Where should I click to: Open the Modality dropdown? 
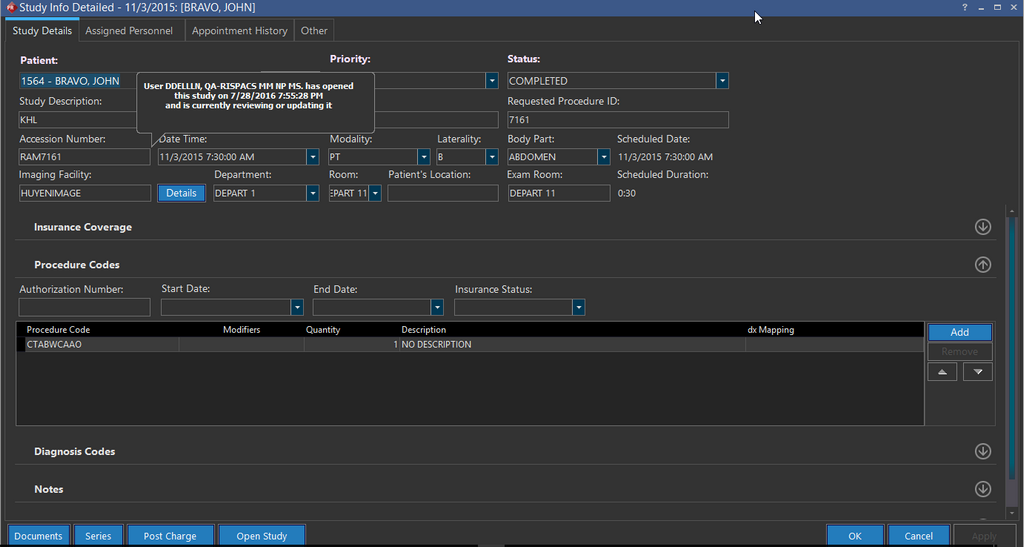coord(424,157)
